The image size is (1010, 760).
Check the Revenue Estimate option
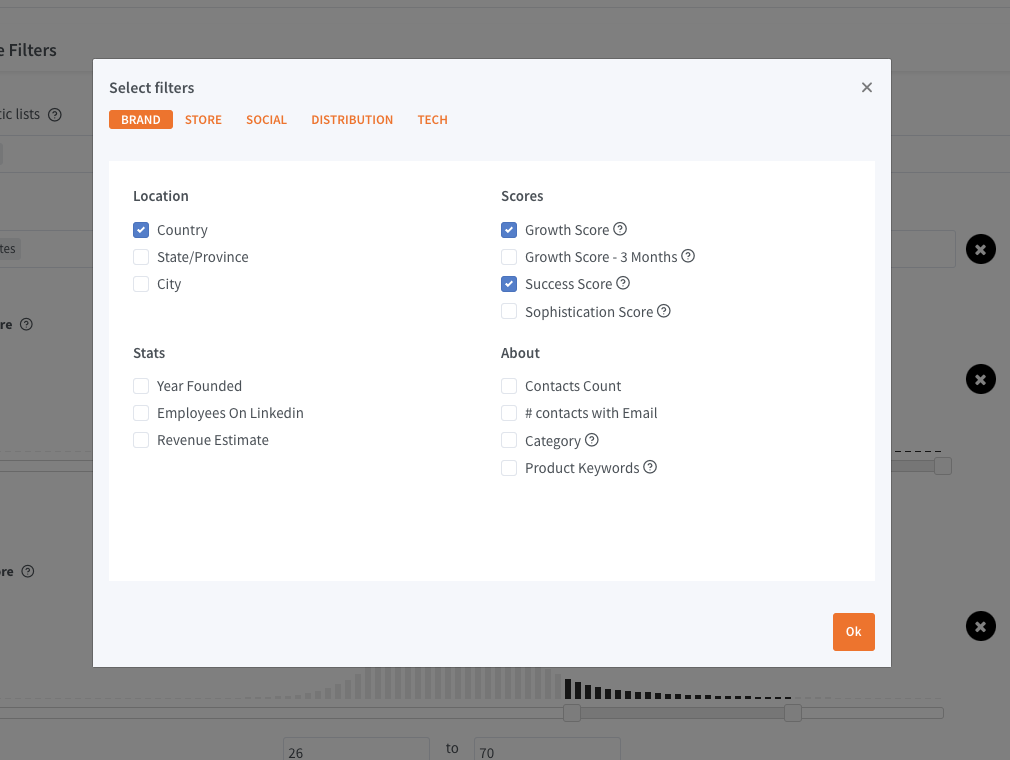pyautogui.click(x=141, y=440)
